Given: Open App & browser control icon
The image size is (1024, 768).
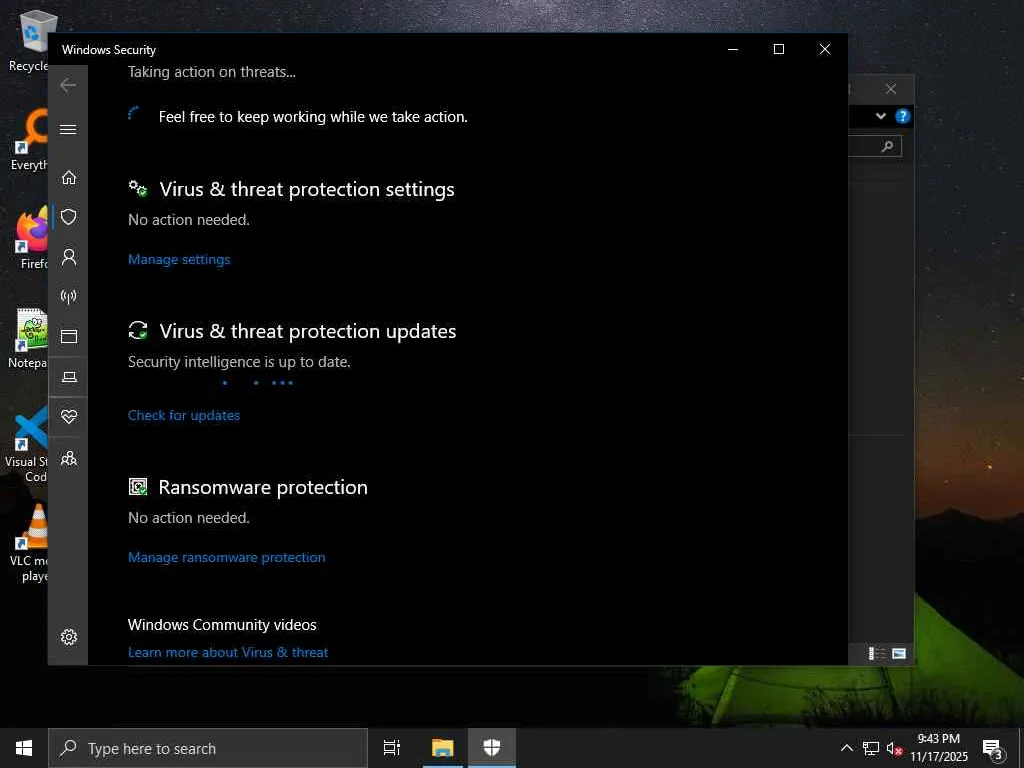Looking at the screenshot, I should pyautogui.click(x=69, y=336).
